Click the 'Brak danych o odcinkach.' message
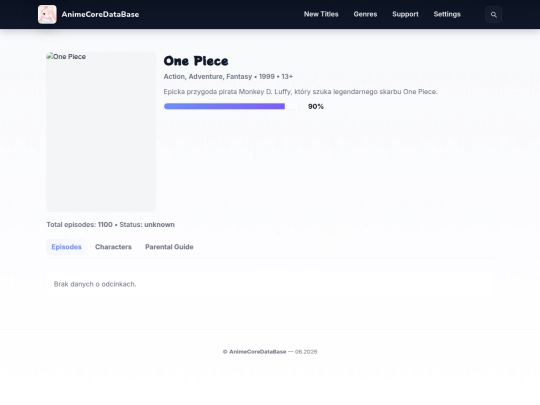Screen dimensions: 540x405 (x=95, y=284)
